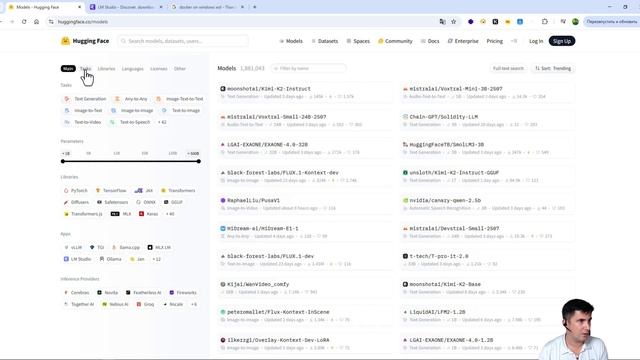Expand the +12 more apps list
Image resolution: width=640 pixels, height=360 pixels.
click(157, 259)
